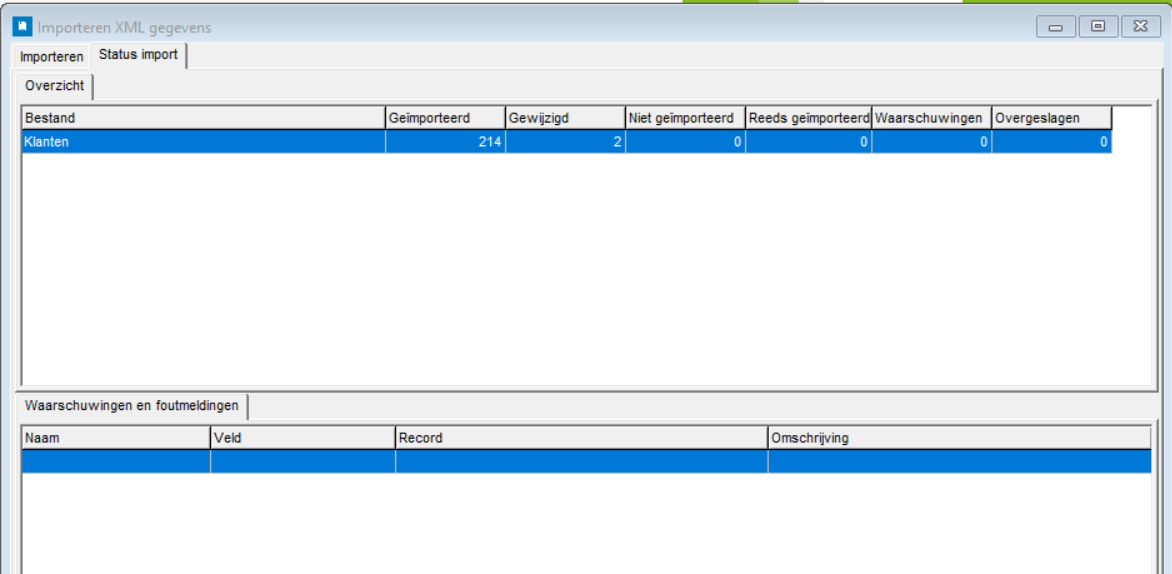
Task: Click the Omschrijving column header
Action: coord(958,438)
